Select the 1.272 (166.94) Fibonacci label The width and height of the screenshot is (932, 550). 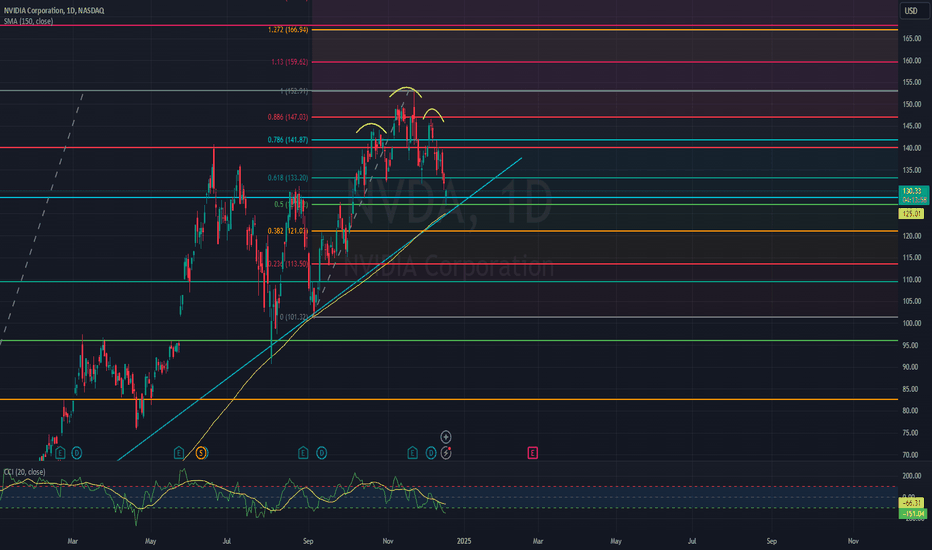[288, 30]
